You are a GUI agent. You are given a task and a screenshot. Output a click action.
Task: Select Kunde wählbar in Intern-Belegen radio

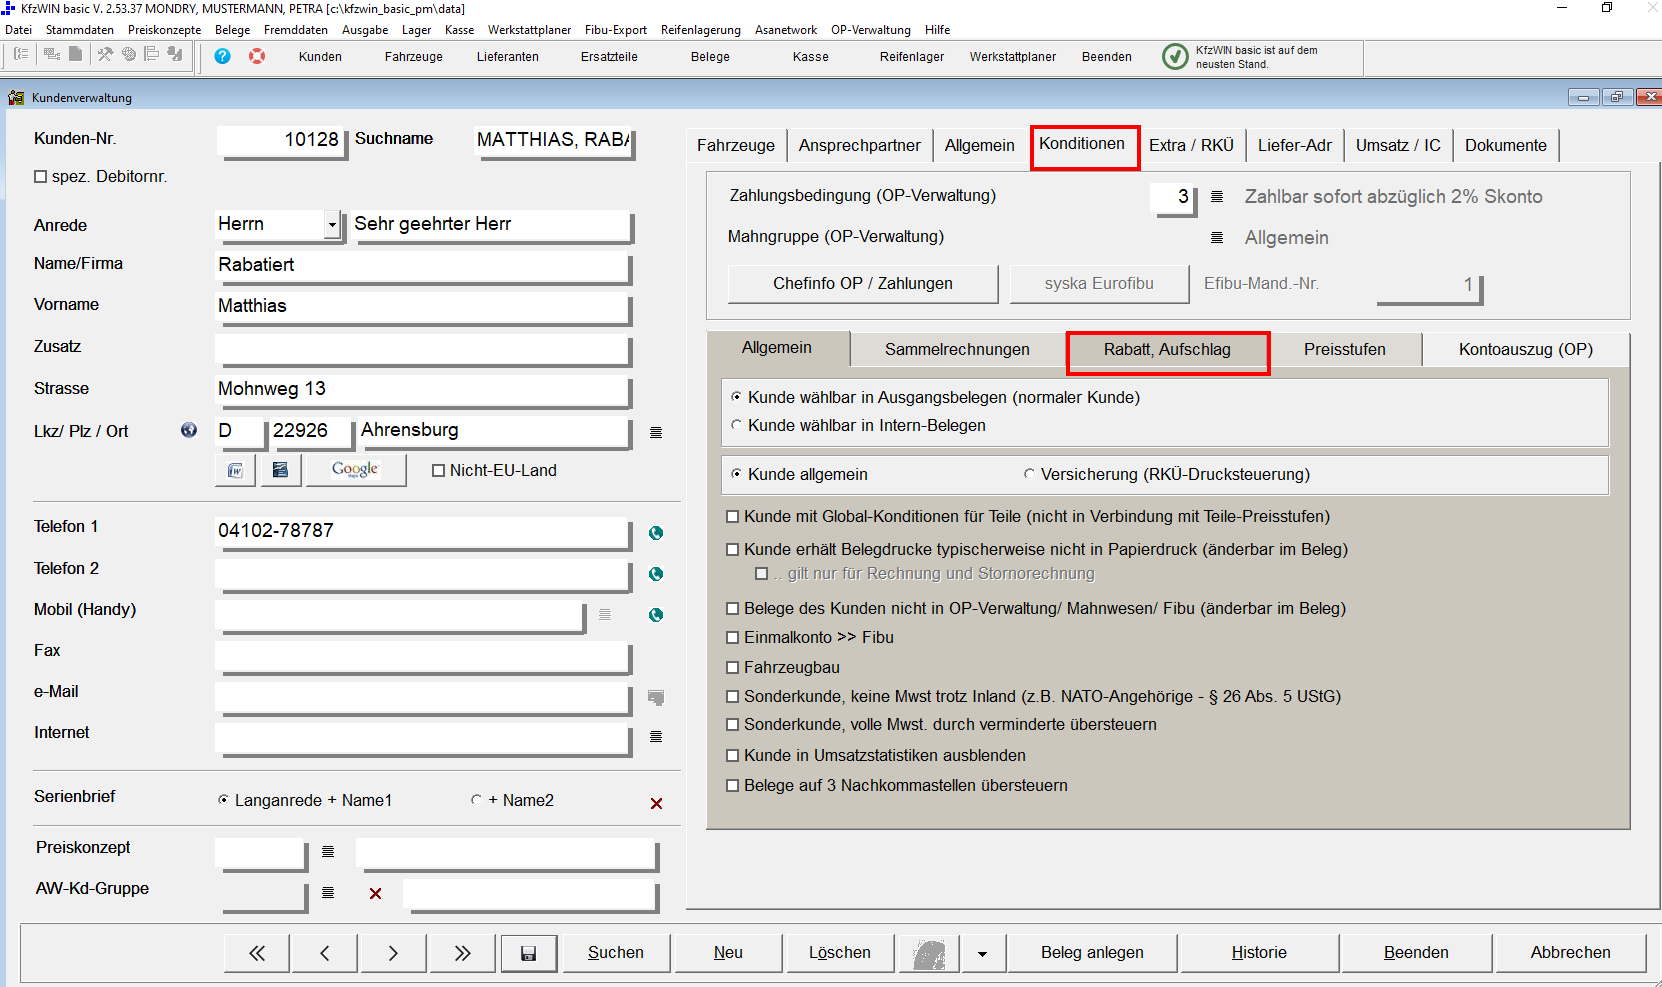(x=737, y=425)
